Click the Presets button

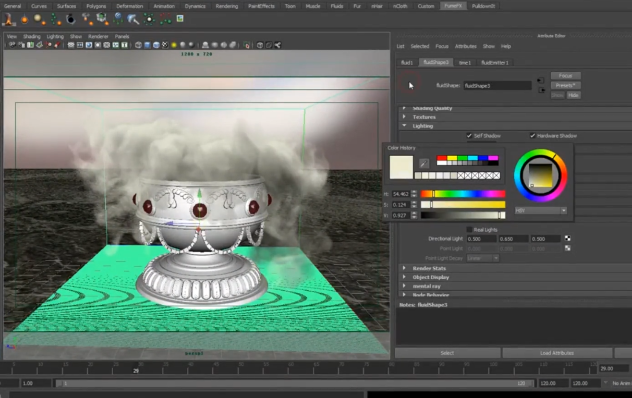(x=565, y=85)
